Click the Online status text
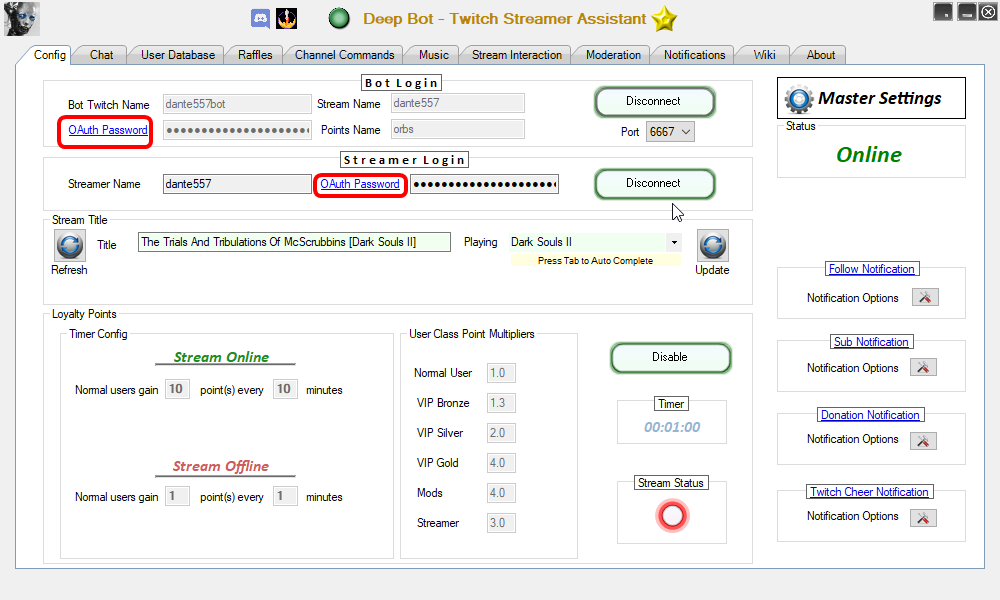1000x600 pixels. (869, 154)
